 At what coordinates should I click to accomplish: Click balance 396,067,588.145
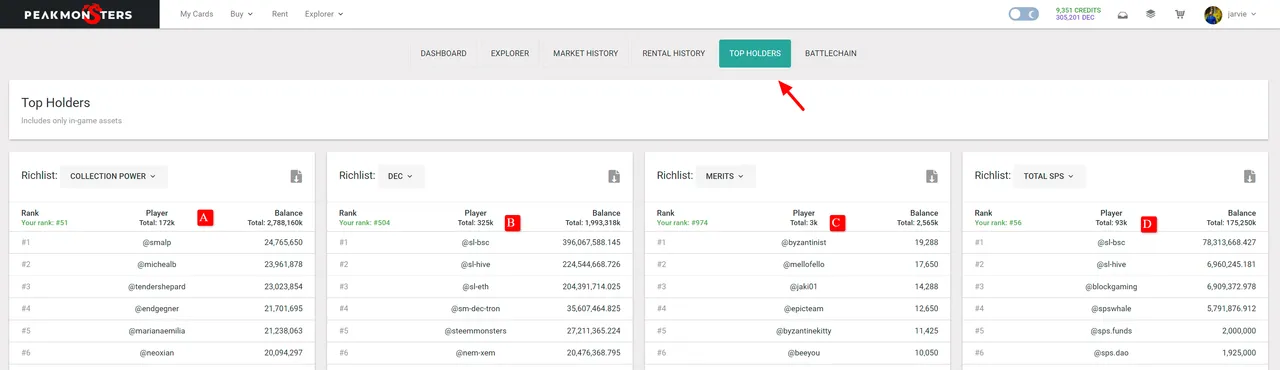590,243
